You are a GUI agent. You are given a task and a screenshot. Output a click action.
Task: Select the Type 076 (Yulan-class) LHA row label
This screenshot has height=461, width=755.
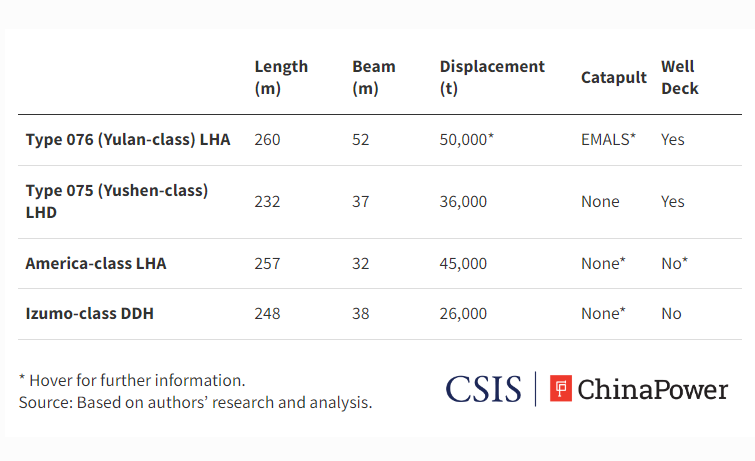(128, 139)
